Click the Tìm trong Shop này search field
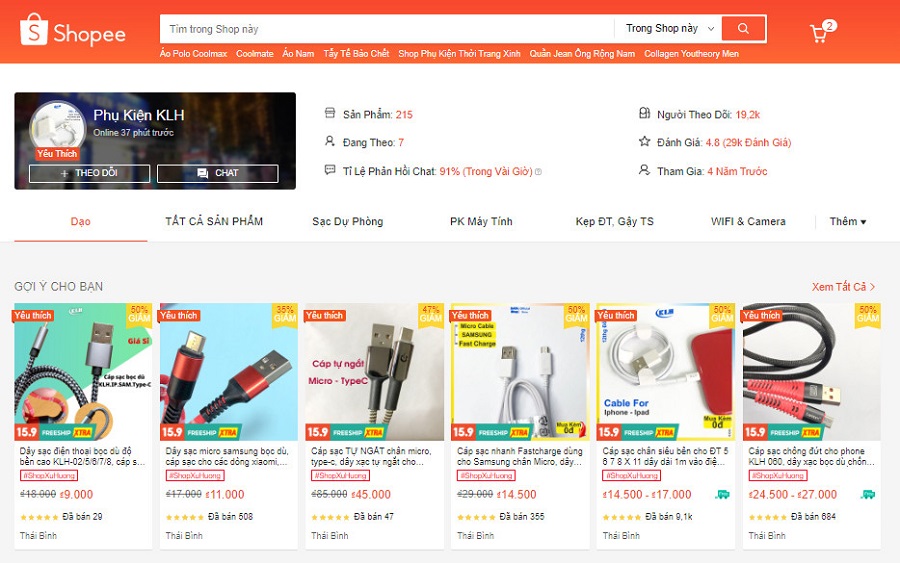Viewport: 900px width, 563px height. [x=387, y=29]
